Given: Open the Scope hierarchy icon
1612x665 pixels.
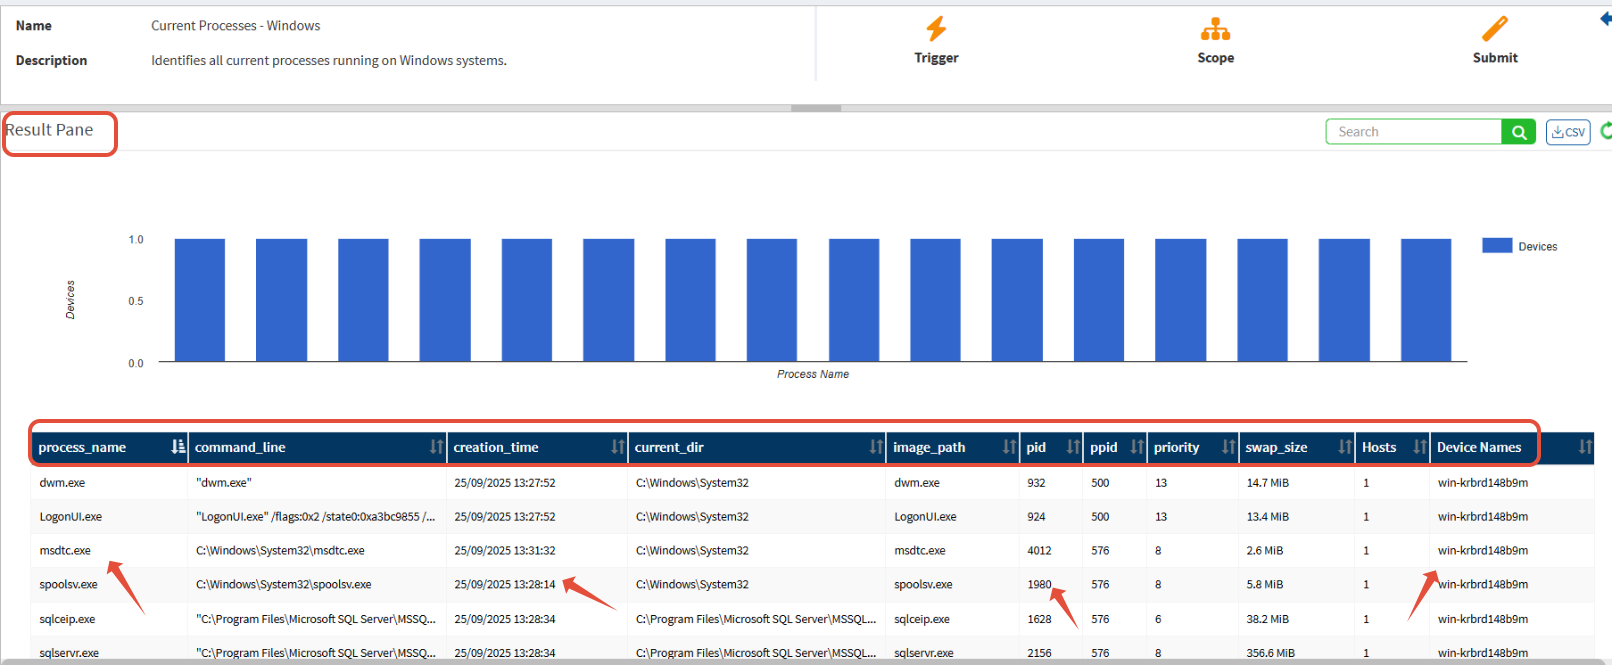Looking at the screenshot, I should click(1215, 29).
